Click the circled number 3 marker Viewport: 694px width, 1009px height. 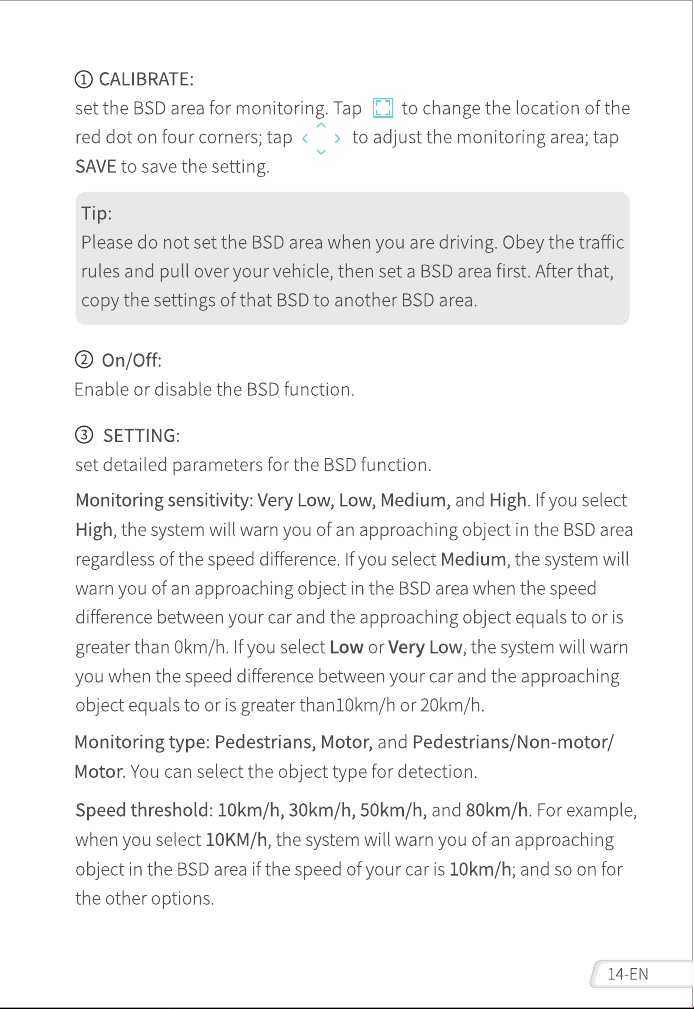pyautogui.click(x=84, y=435)
